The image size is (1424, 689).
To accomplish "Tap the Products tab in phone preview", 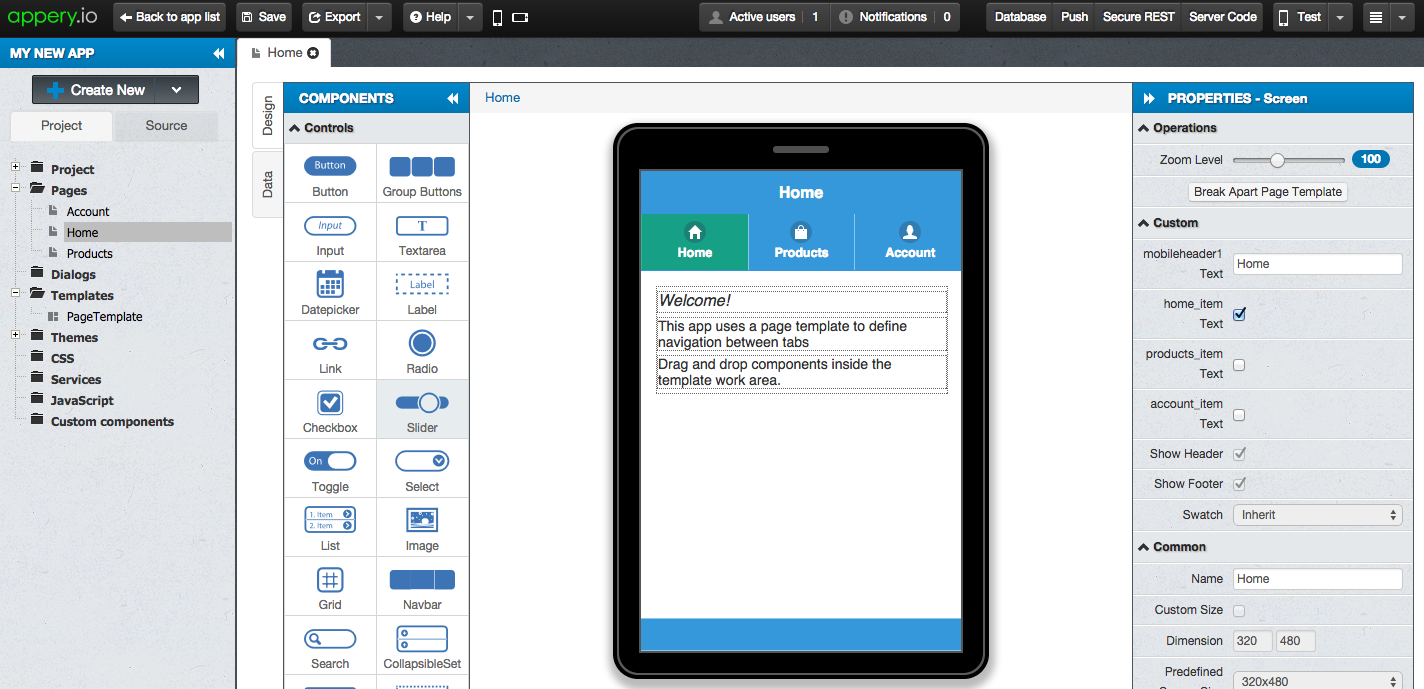I will pyautogui.click(x=801, y=242).
